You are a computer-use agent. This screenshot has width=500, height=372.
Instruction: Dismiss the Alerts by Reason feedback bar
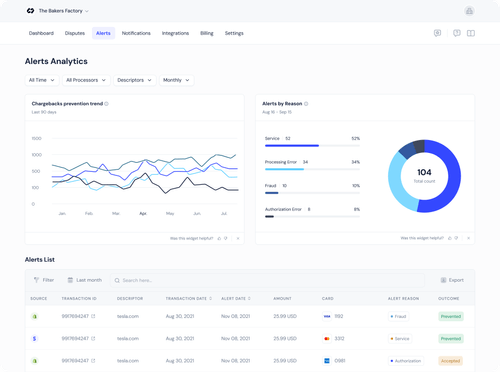coord(468,238)
